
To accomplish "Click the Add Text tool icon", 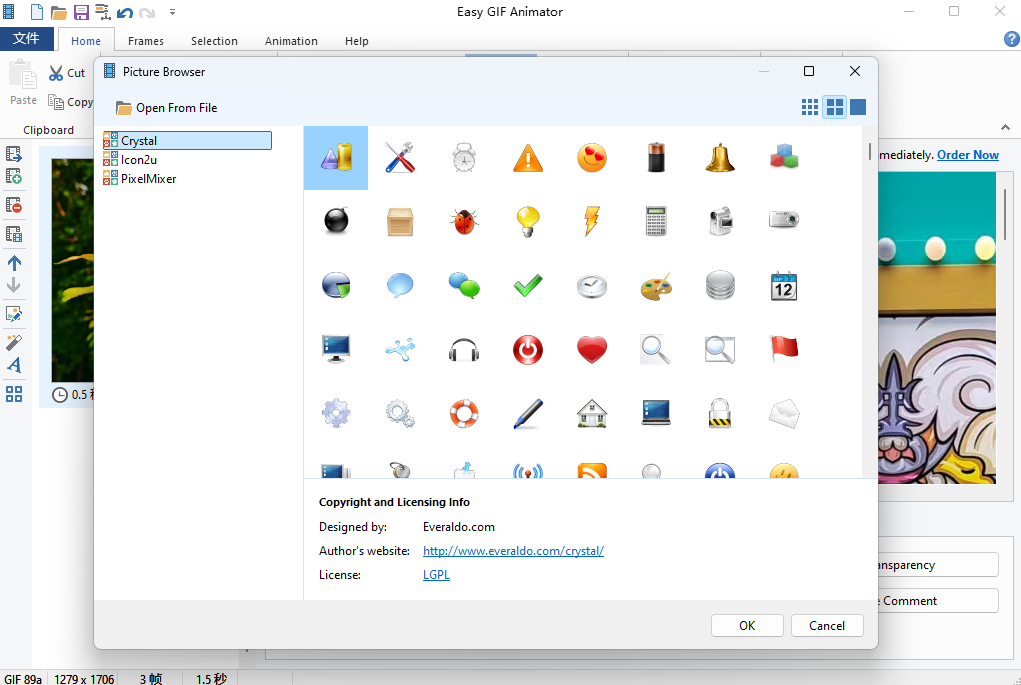I will point(14,365).
